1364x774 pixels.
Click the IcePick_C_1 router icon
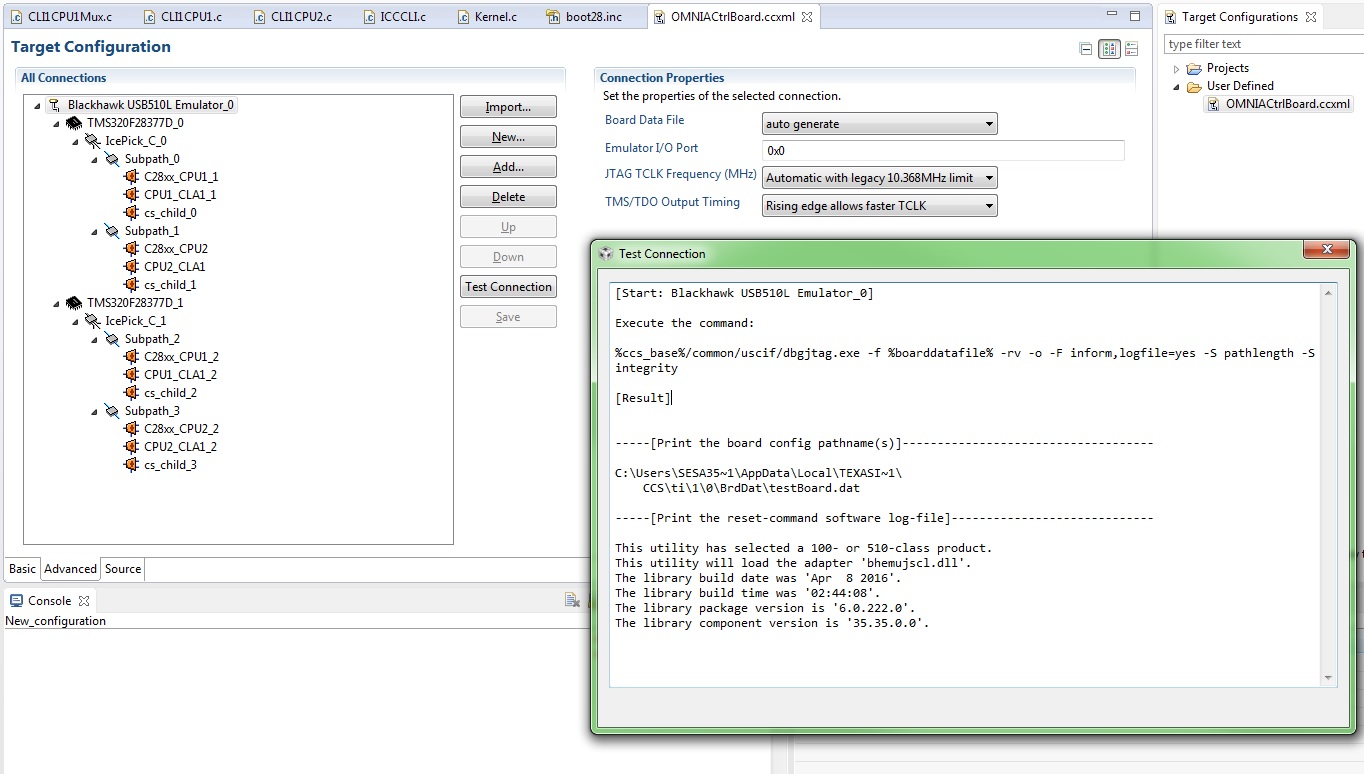point(93,321)
